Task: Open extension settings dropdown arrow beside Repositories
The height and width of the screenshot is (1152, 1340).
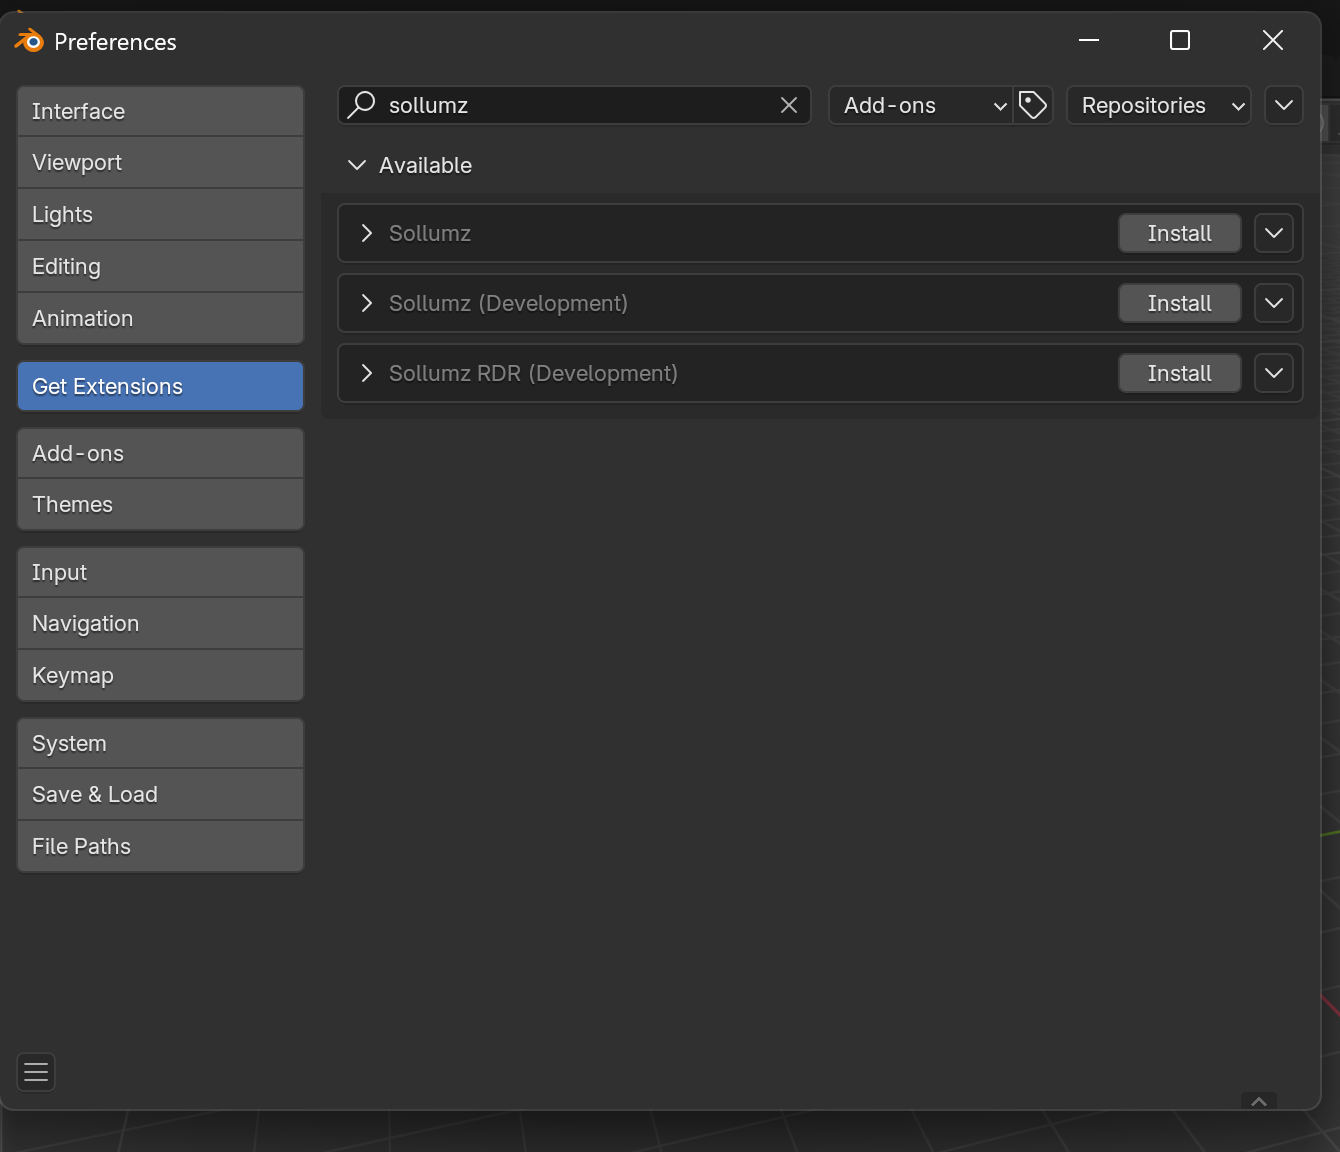Action: pos(1284,105)
